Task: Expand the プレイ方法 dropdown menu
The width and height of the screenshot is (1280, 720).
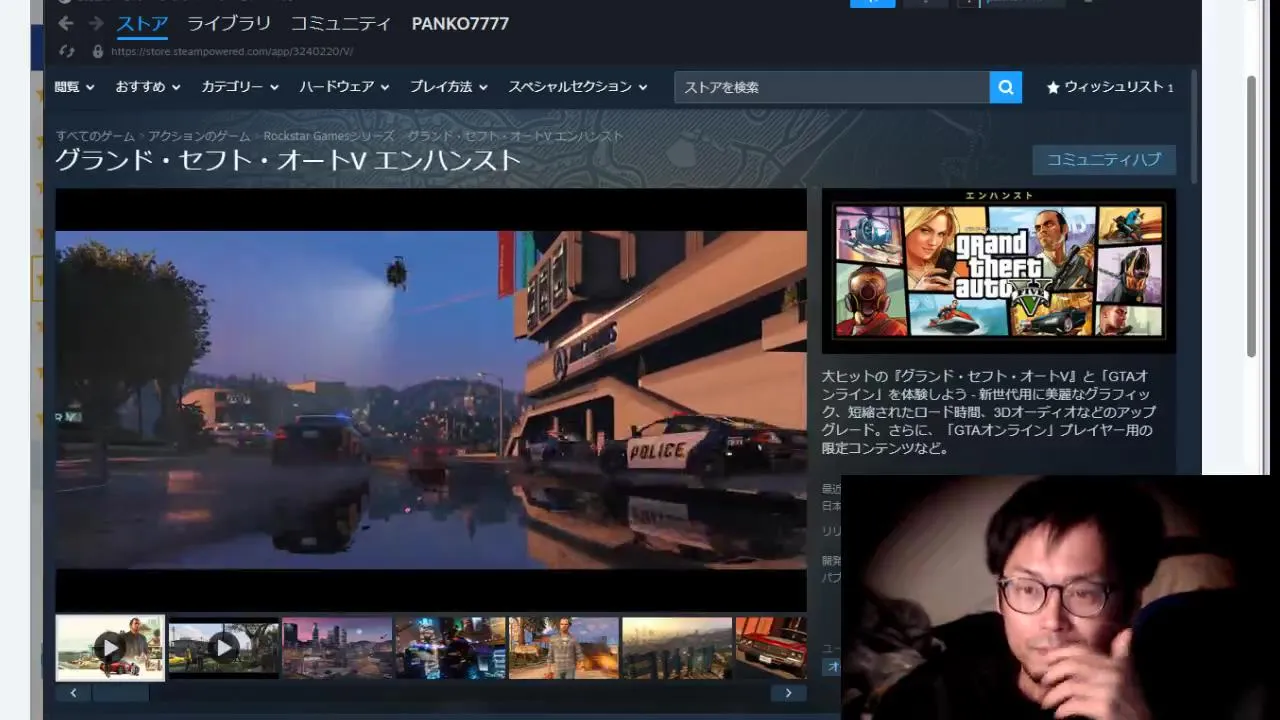Action: 449,87
